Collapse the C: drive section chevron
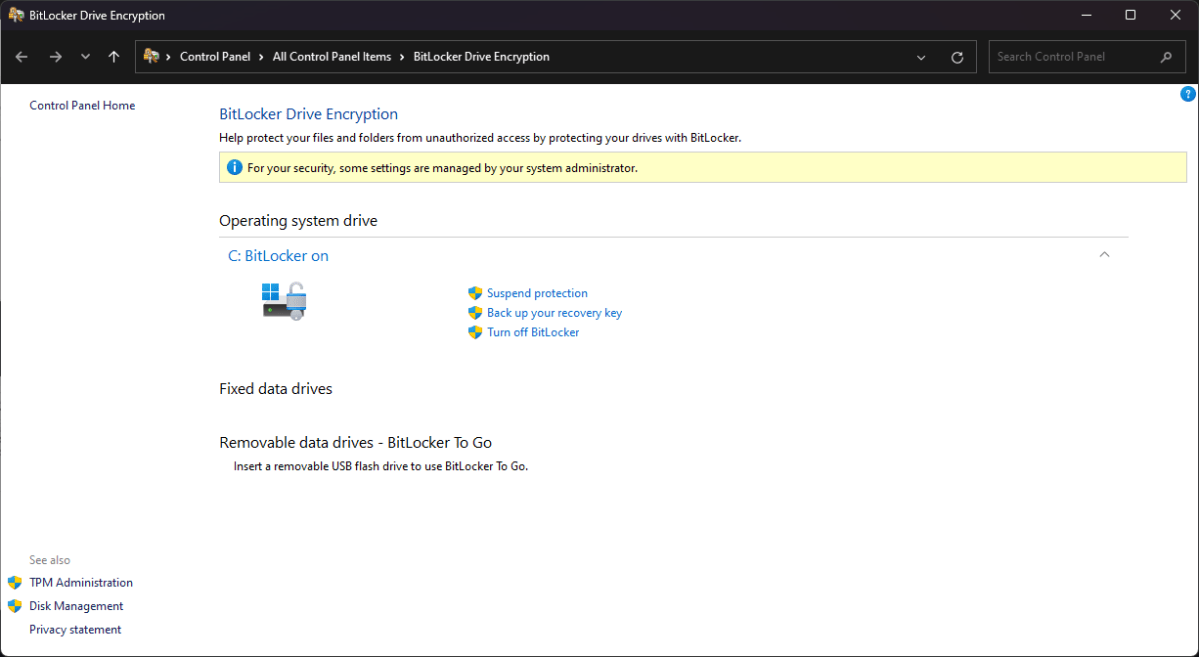Viewport: 1199px width, 657px height. [x=1104, y=255]
